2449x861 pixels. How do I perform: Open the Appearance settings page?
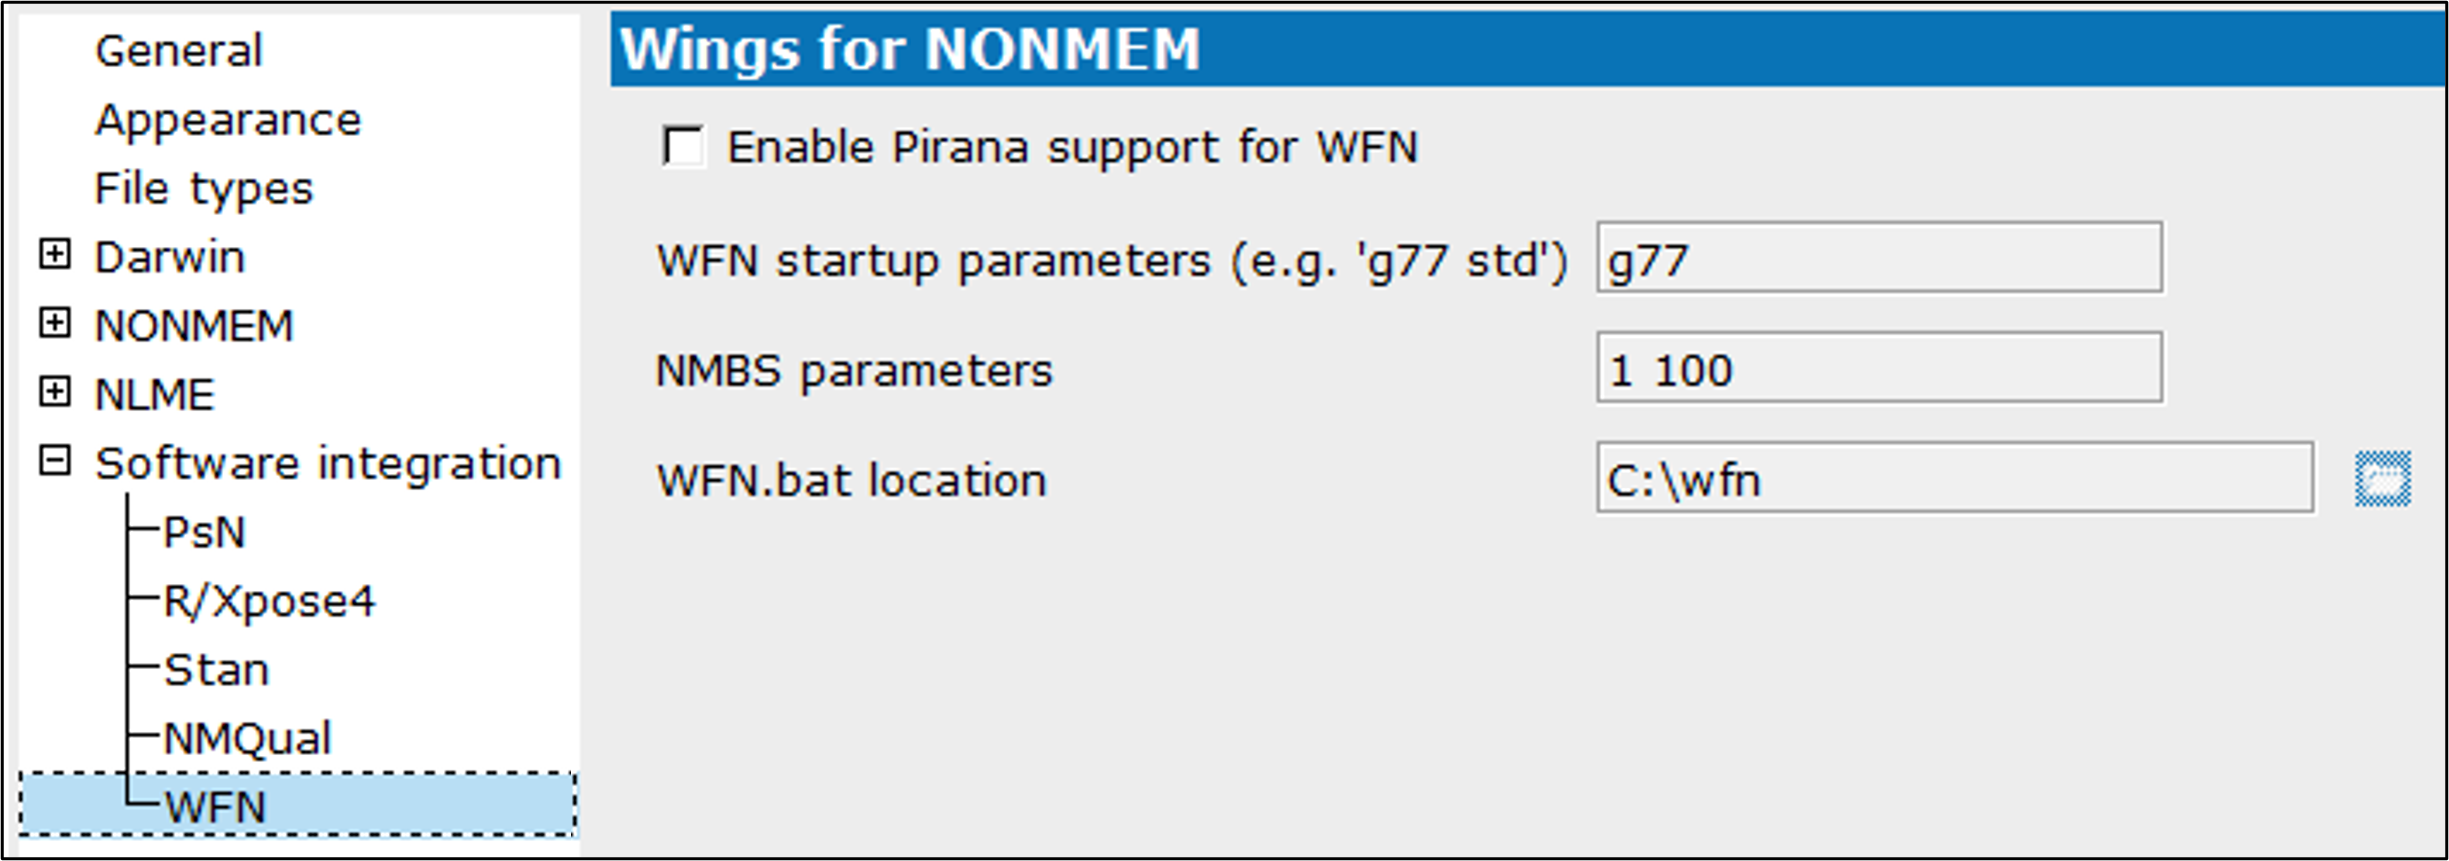pos(228,120)
